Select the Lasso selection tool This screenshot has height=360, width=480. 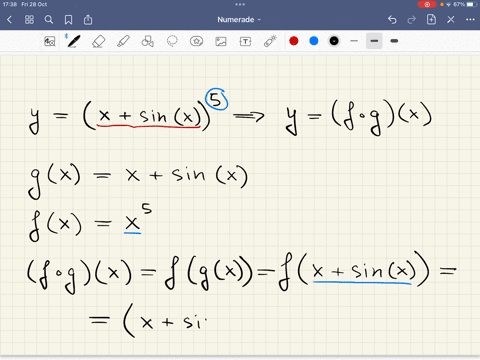pyautogui.click(x=172, y=41)
